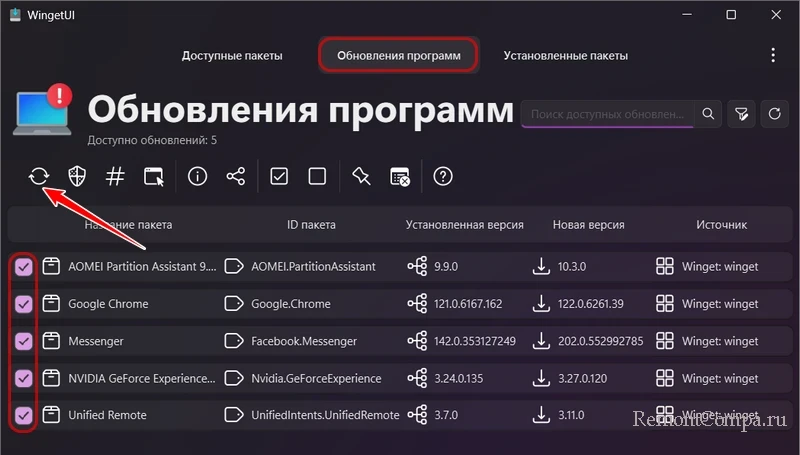Click Google Chrome package box icon
Image resolution: width=800 pixels, height=455 pixels.
click(51, 304)
